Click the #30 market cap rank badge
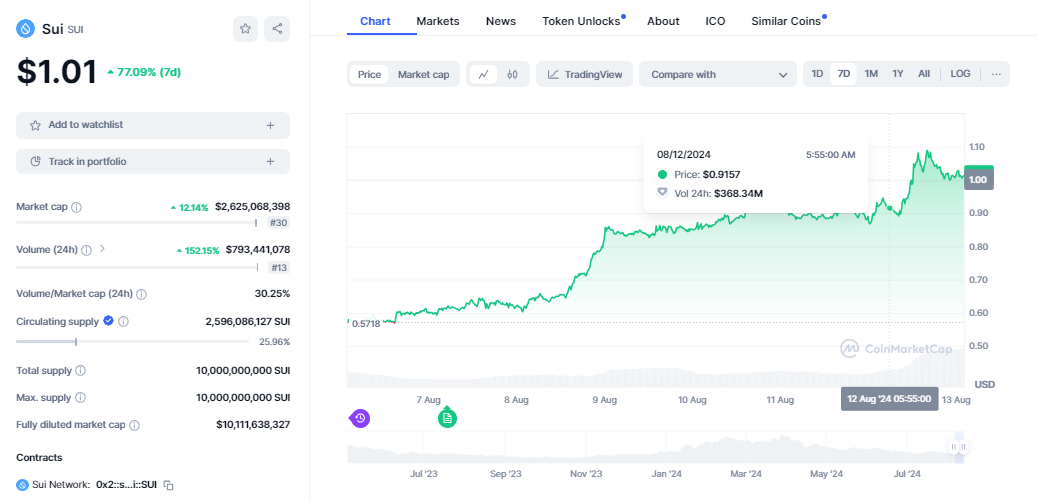 coord(279,223)
